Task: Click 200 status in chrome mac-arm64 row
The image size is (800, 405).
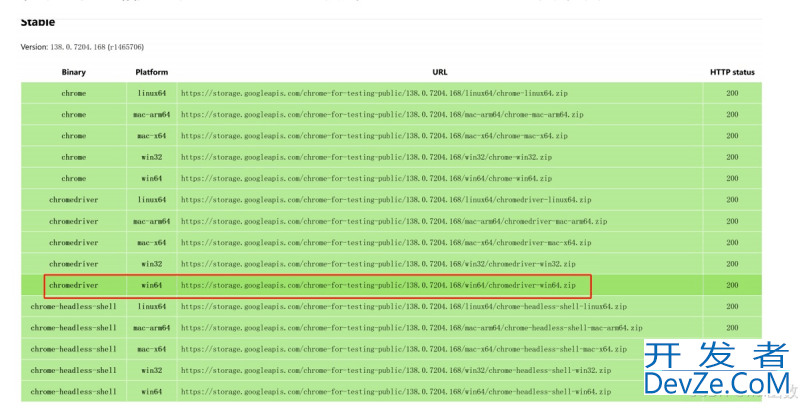Action: [x=732, y=115]
